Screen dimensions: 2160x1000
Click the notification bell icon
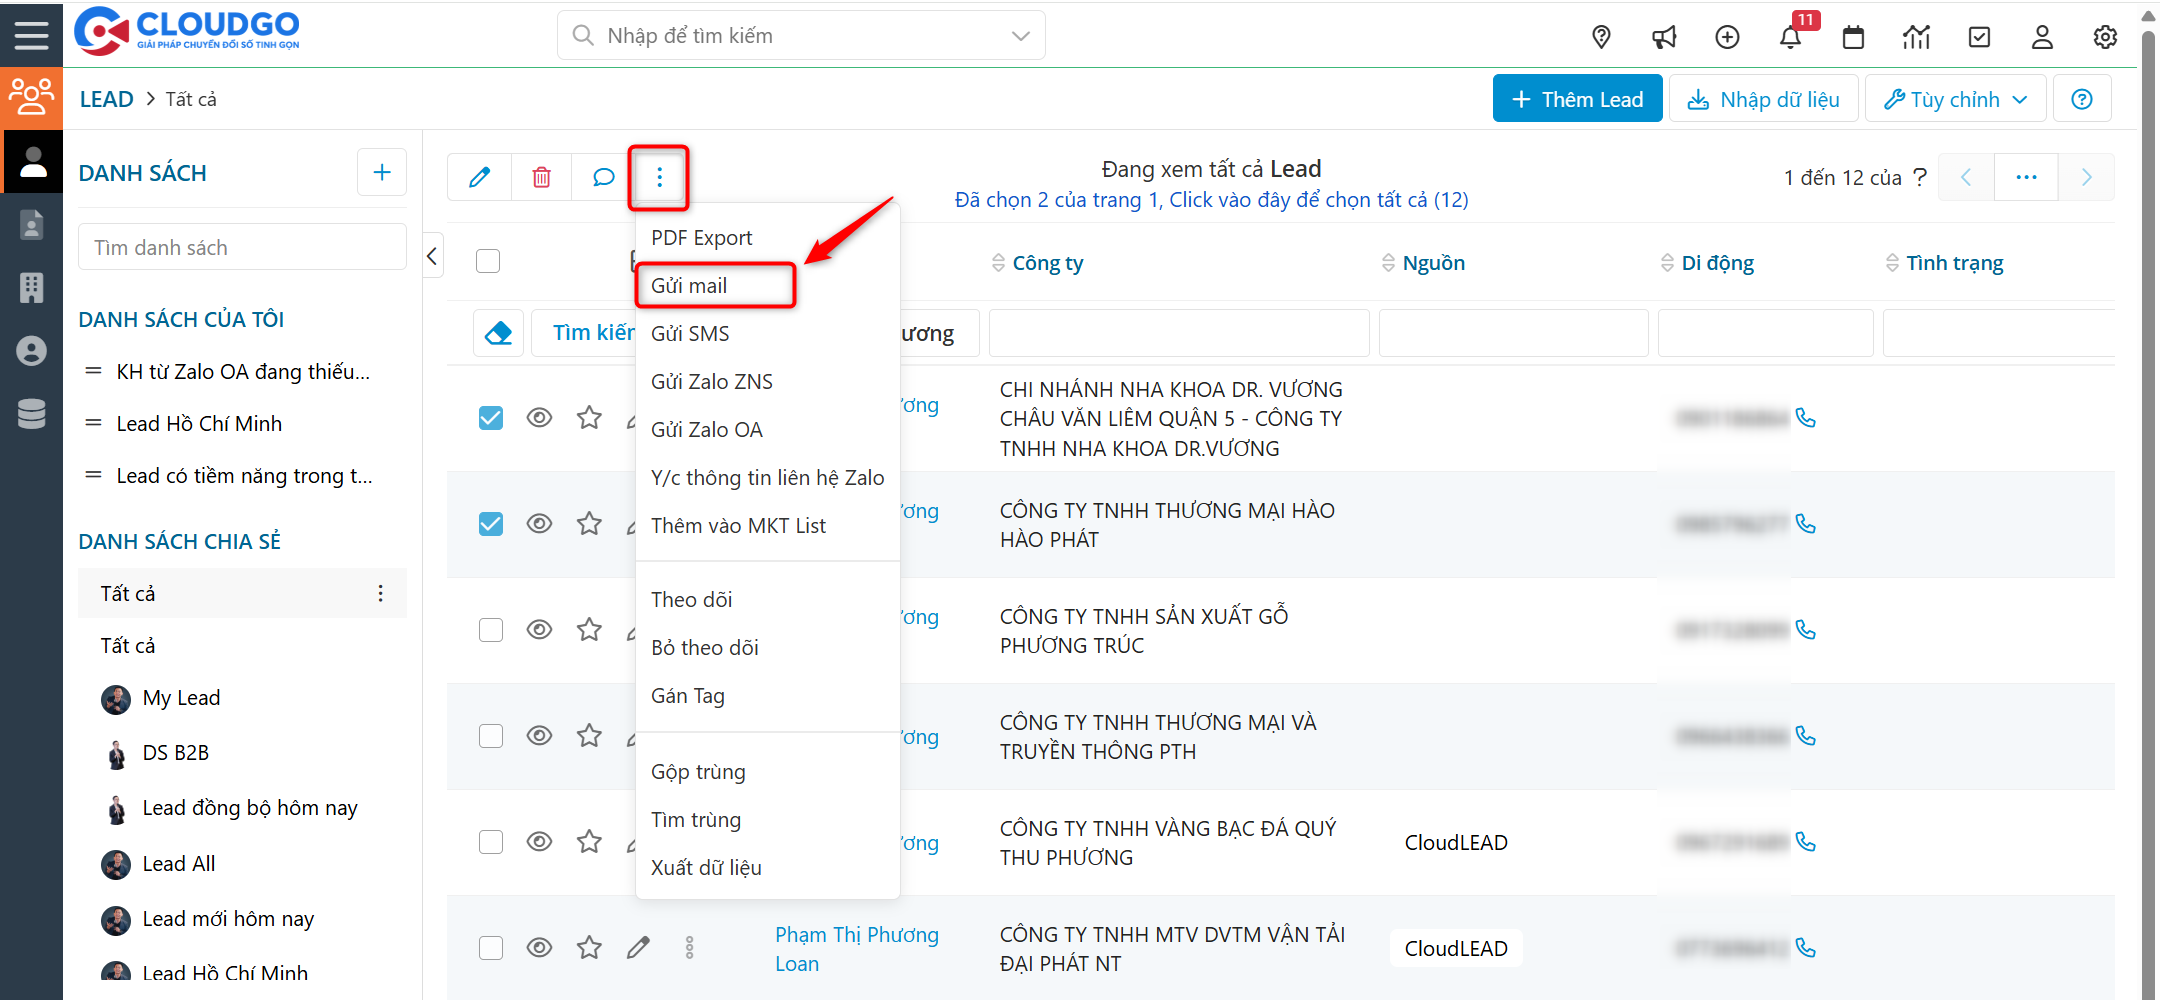pos(1789,38)
